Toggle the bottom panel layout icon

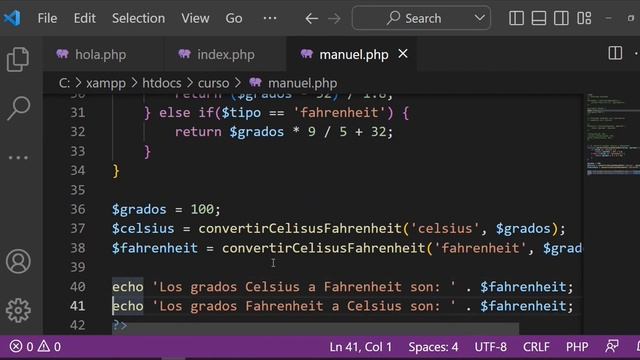pos(539,18)
